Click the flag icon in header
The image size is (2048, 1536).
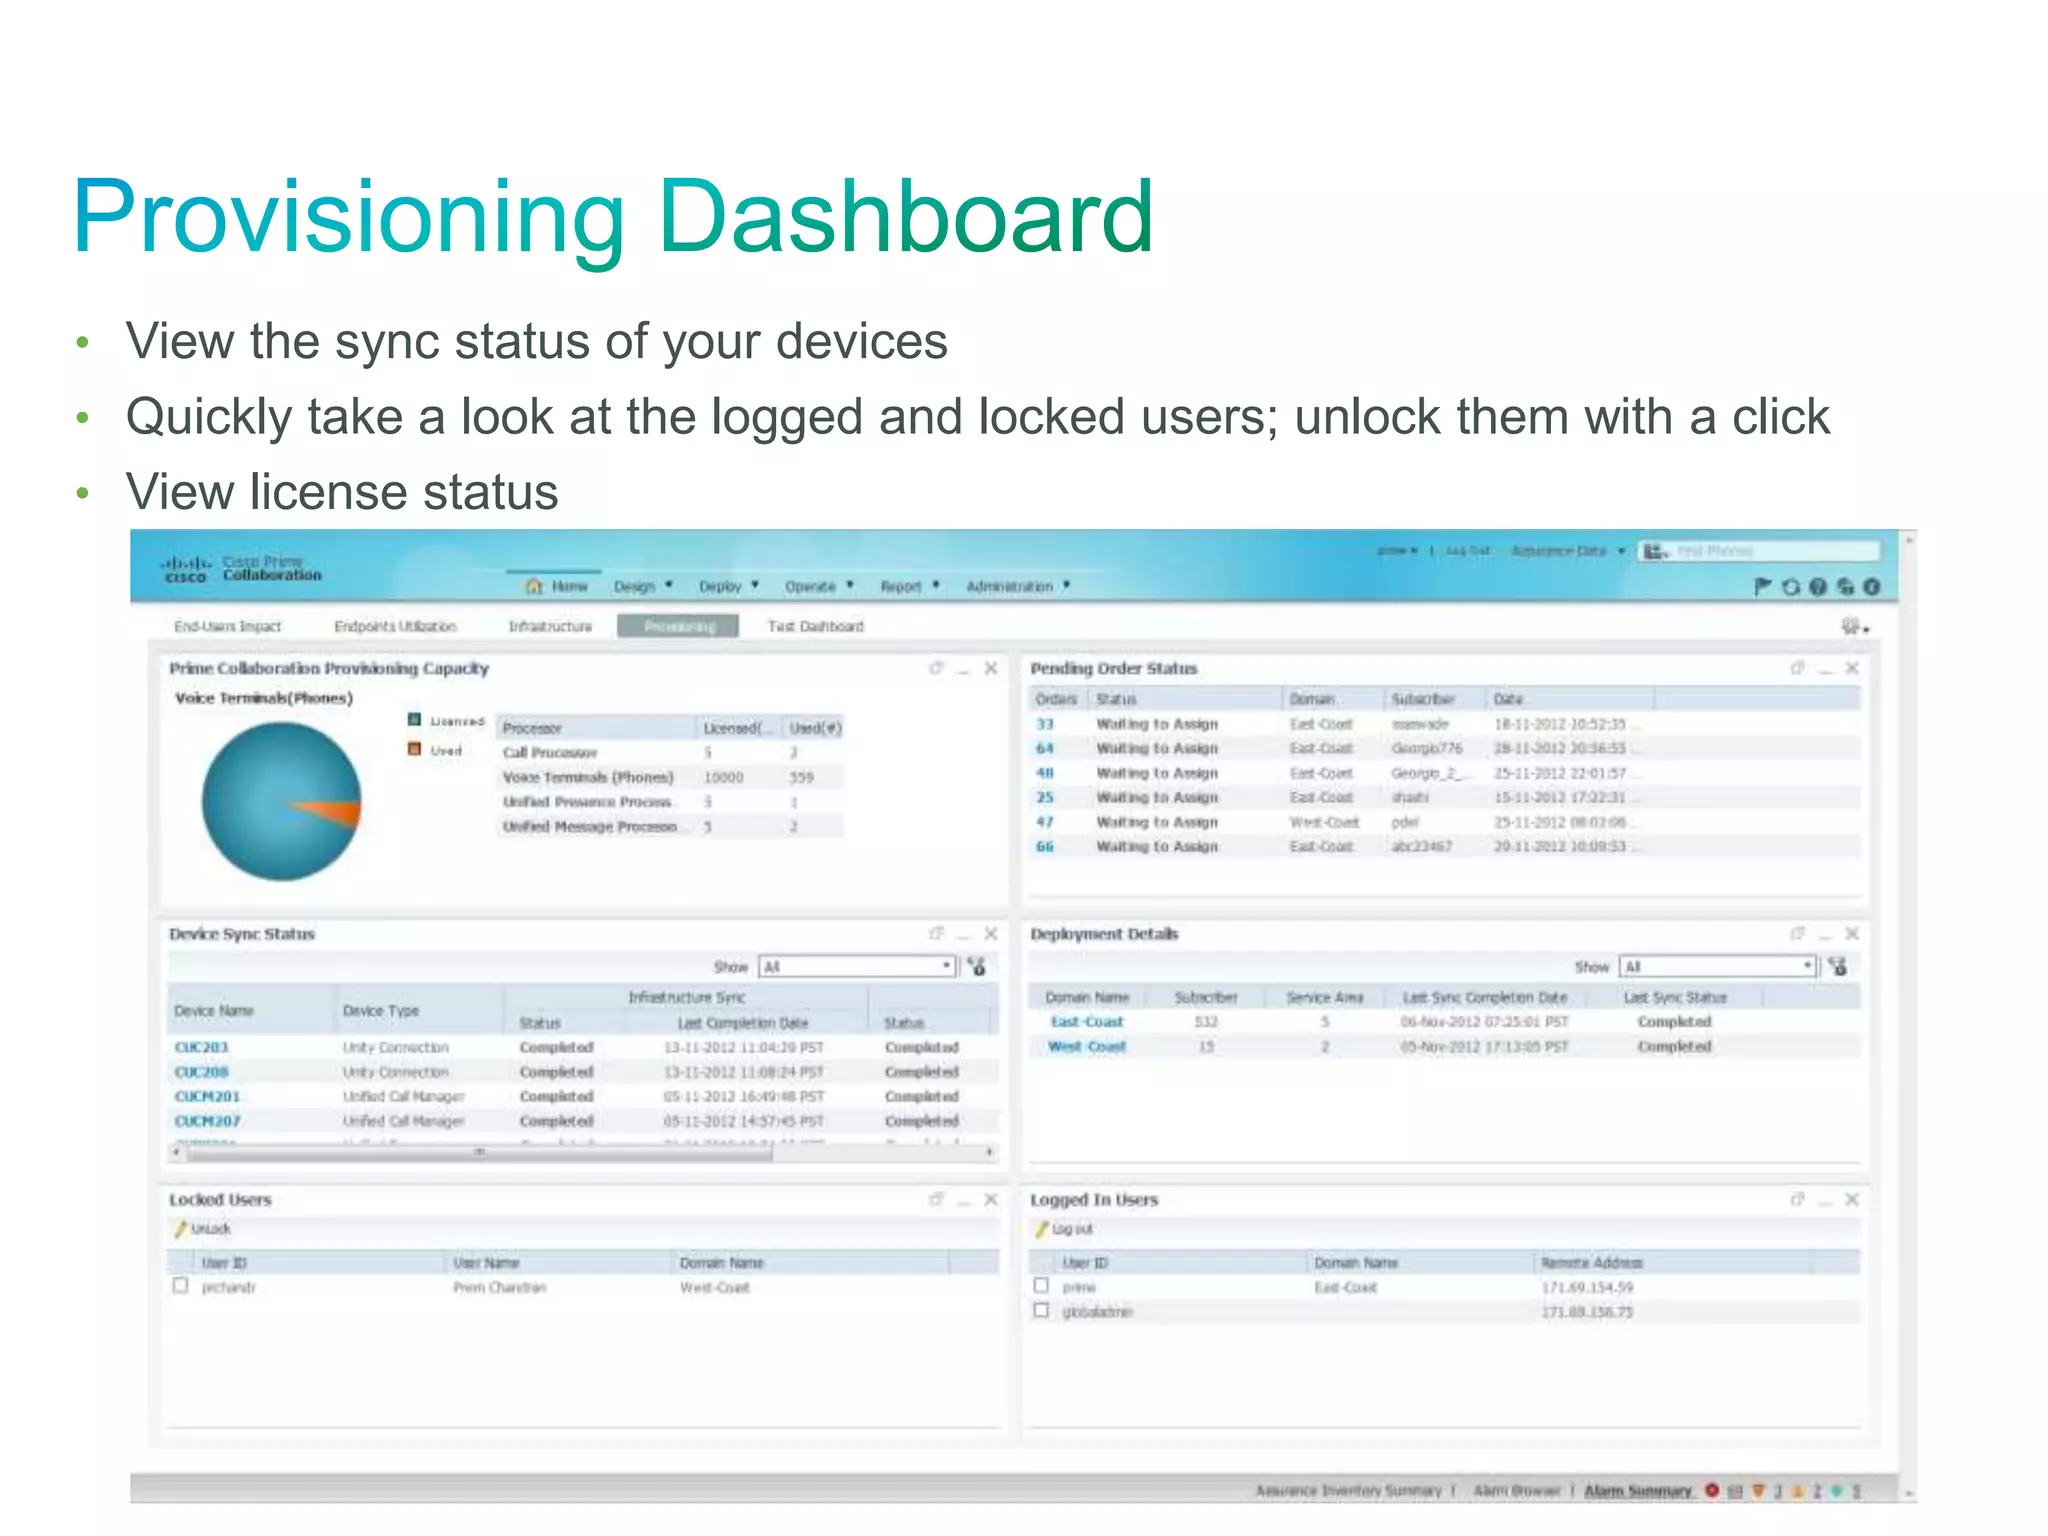[x=1762, y=587]
